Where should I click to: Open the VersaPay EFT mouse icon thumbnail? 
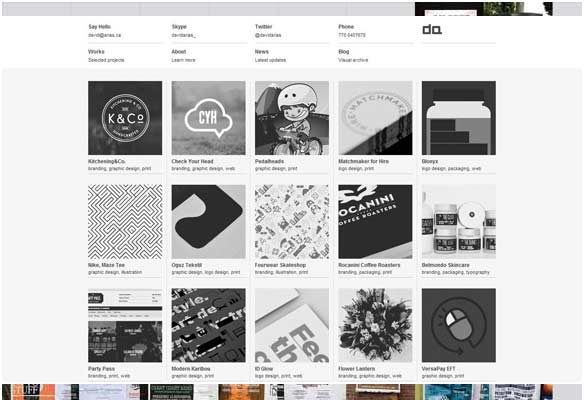point(459,325)
